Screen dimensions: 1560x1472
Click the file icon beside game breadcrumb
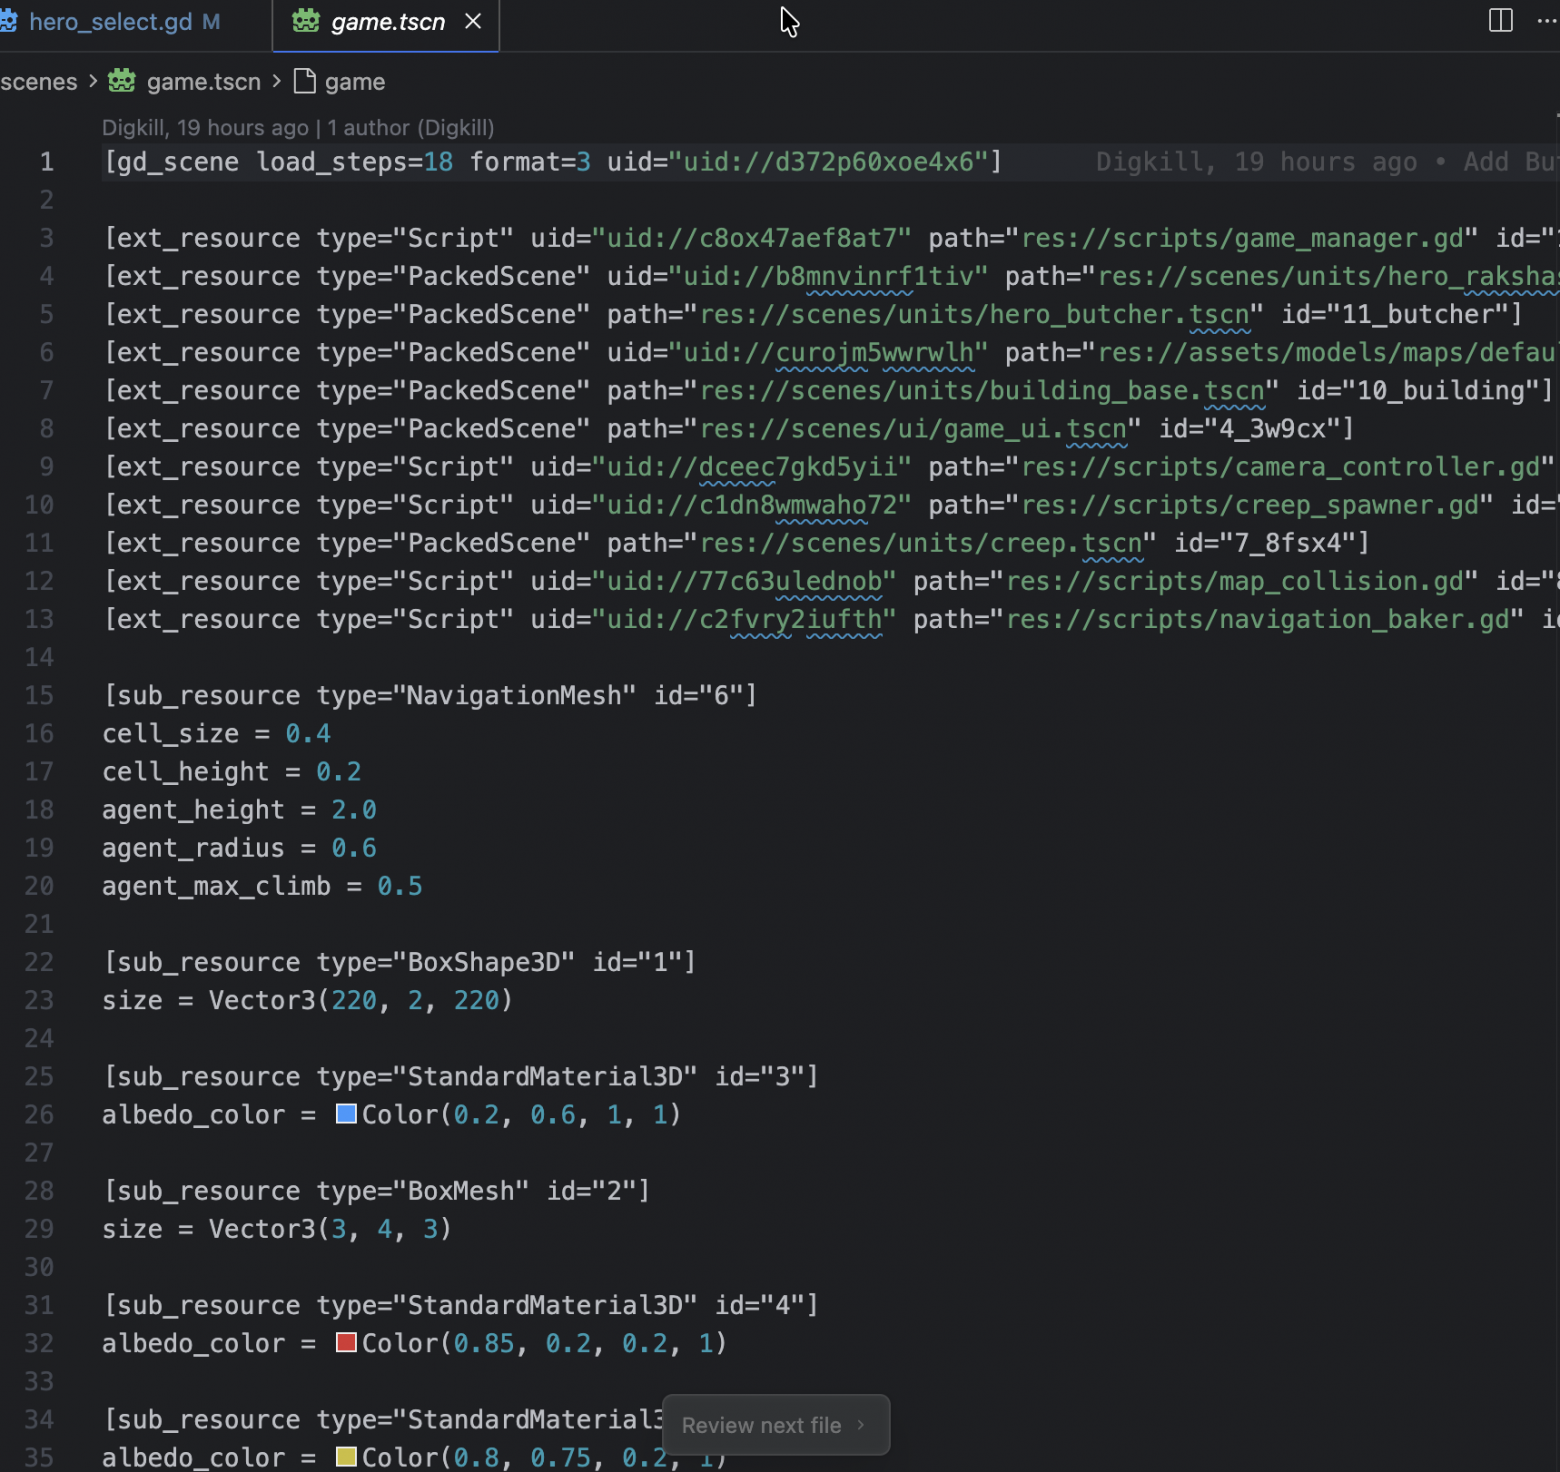305,81
